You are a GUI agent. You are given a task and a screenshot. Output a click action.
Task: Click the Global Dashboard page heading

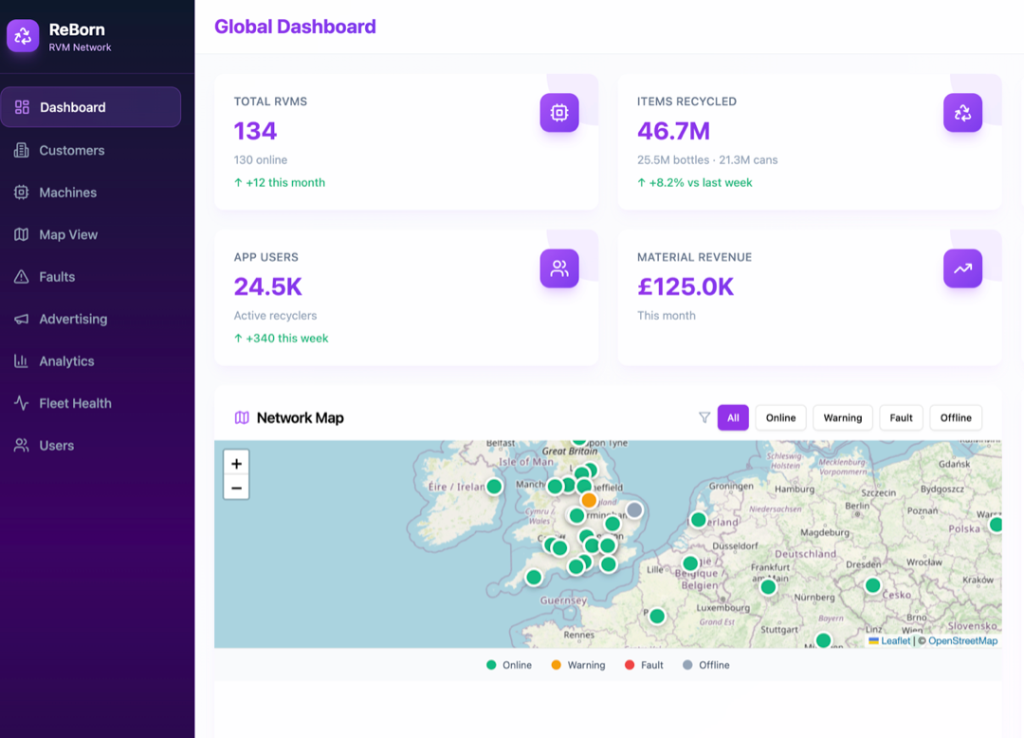[x=295, y=26]
